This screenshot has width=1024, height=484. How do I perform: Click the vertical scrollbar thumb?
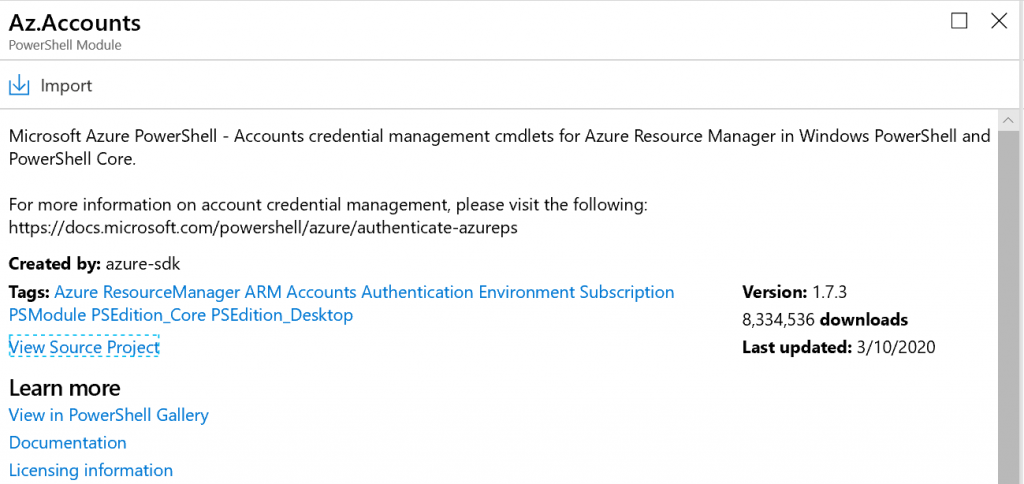coord(1008,300)
